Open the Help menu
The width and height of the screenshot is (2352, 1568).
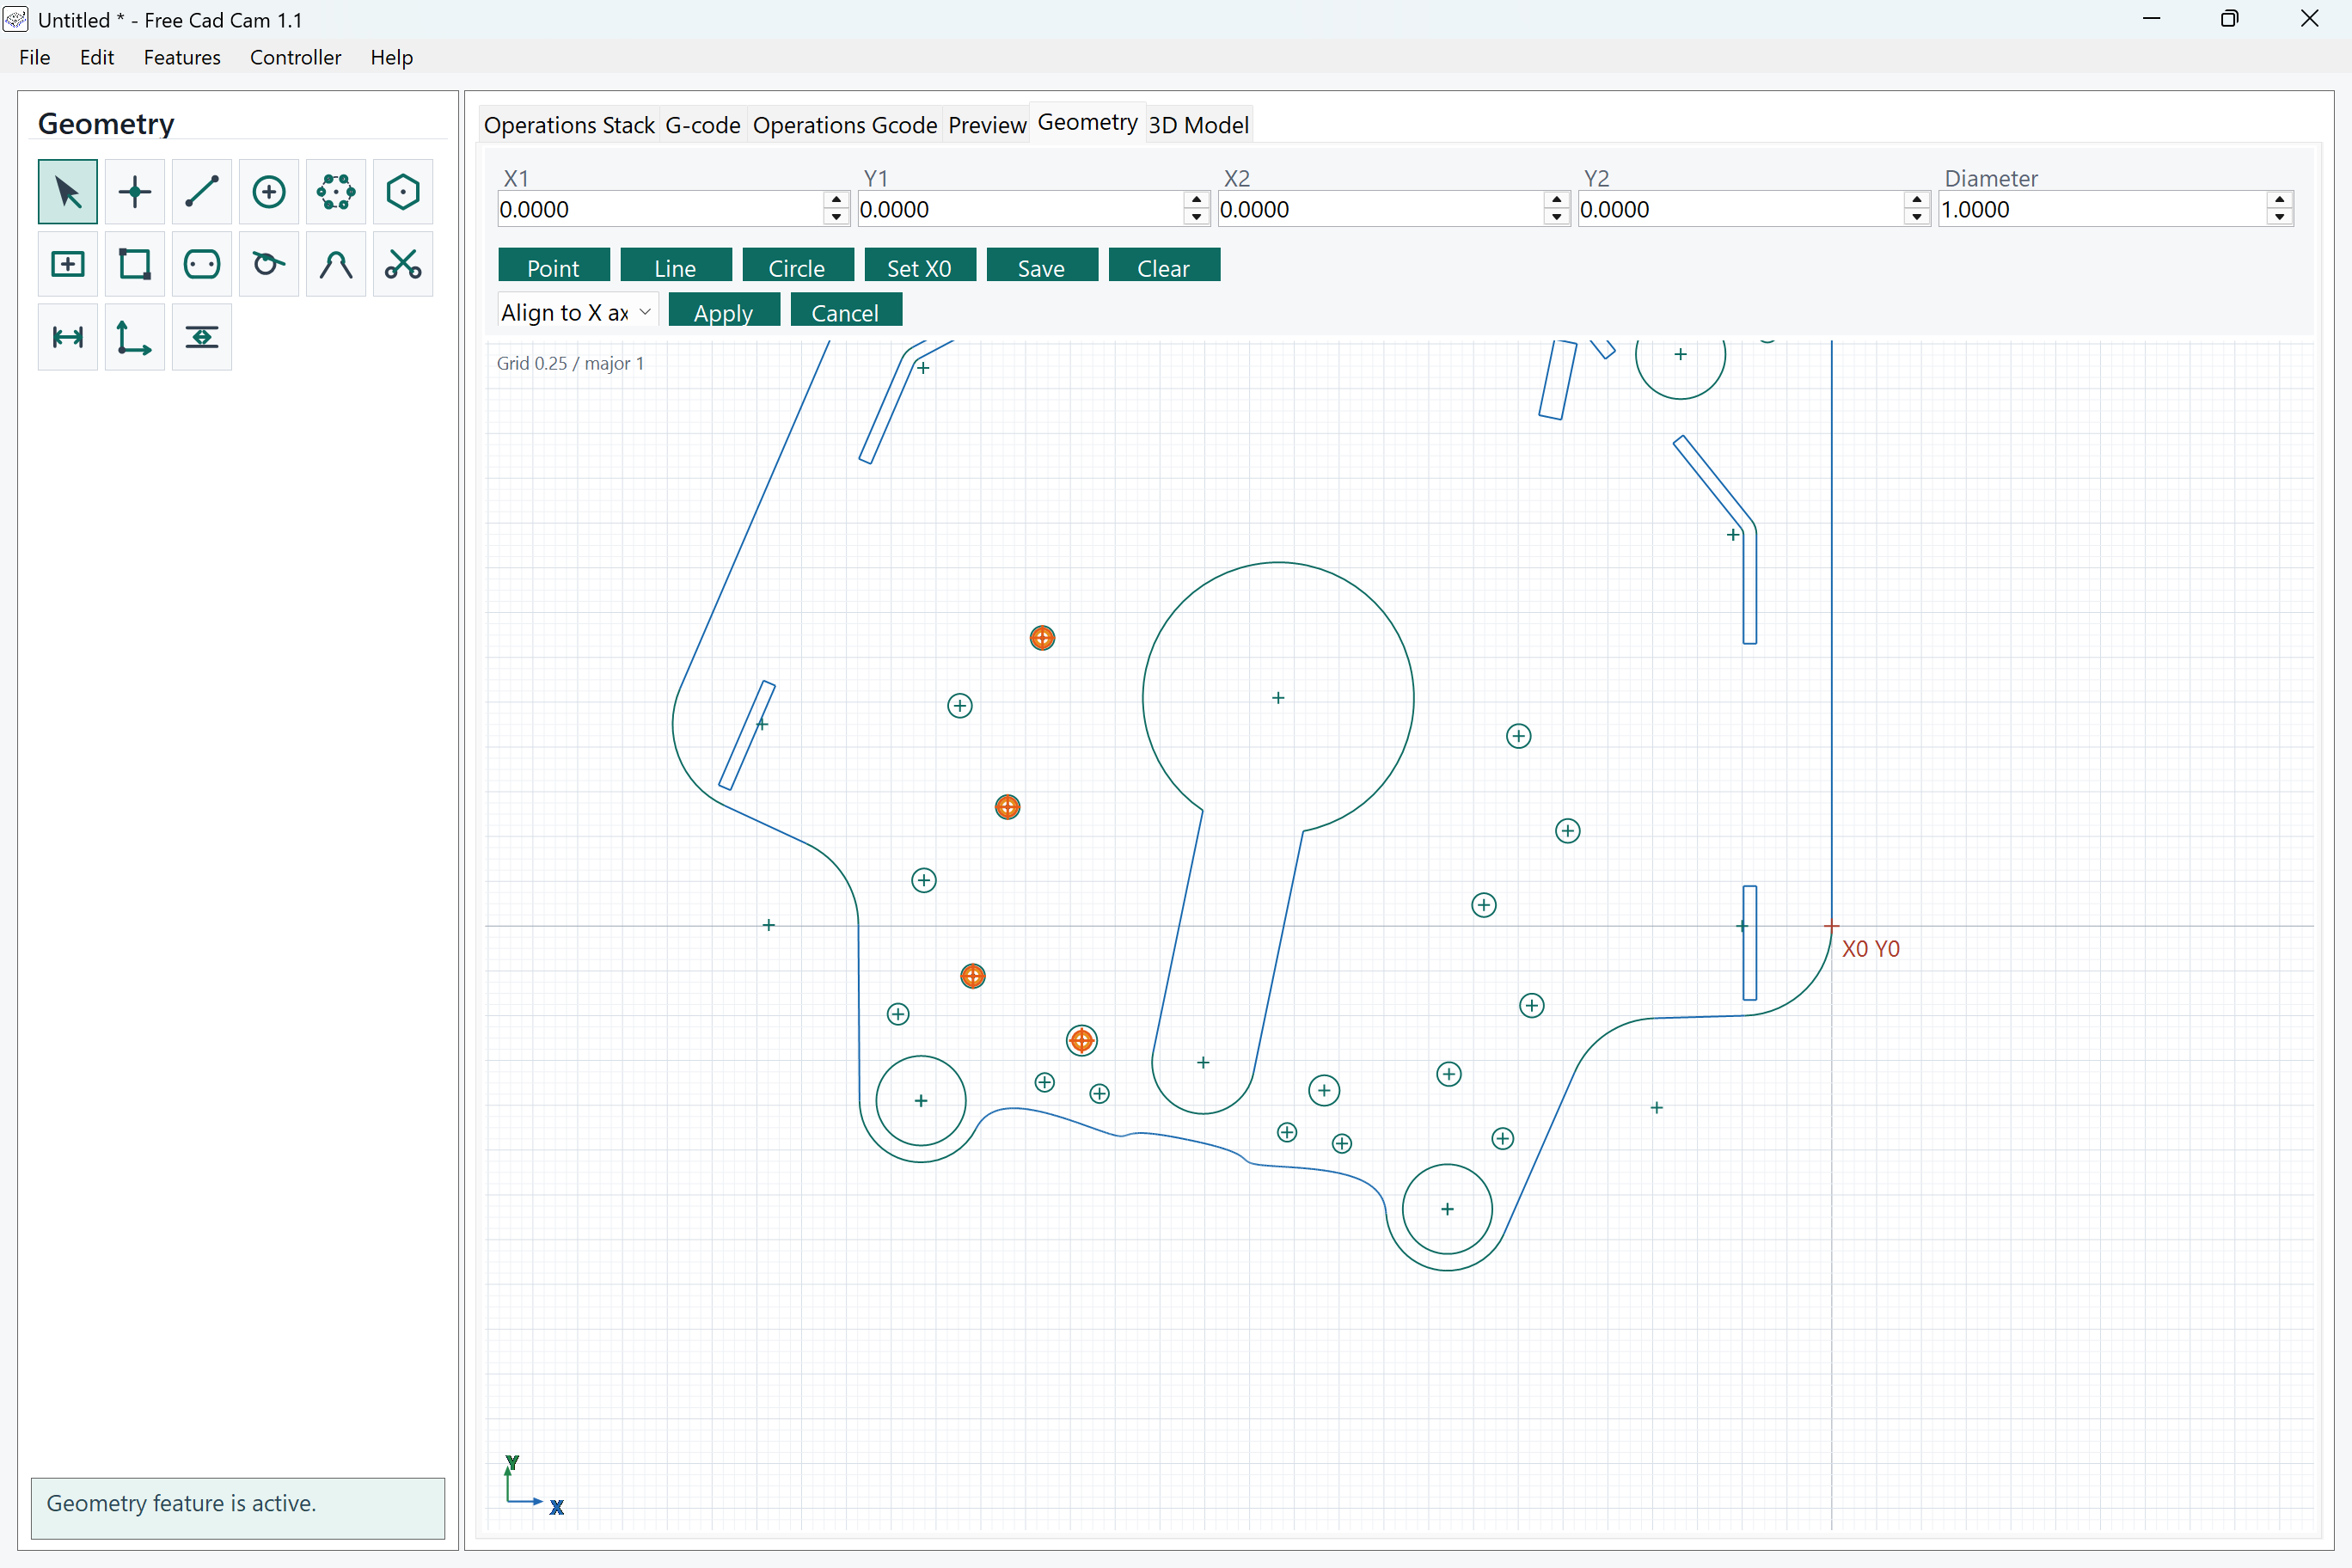click(391, 57)
